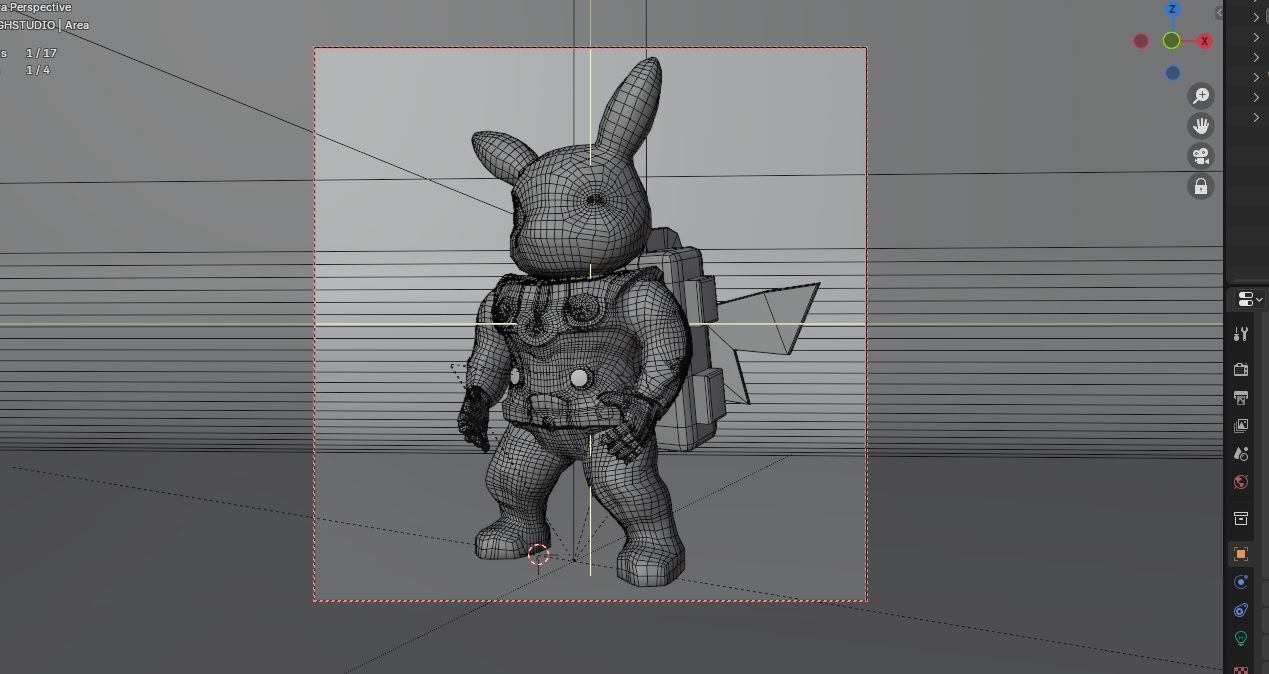This screenshot has width=1269, height=674.
Task: Click the '1 / 17' statistics text
Action: coord(41,53)
